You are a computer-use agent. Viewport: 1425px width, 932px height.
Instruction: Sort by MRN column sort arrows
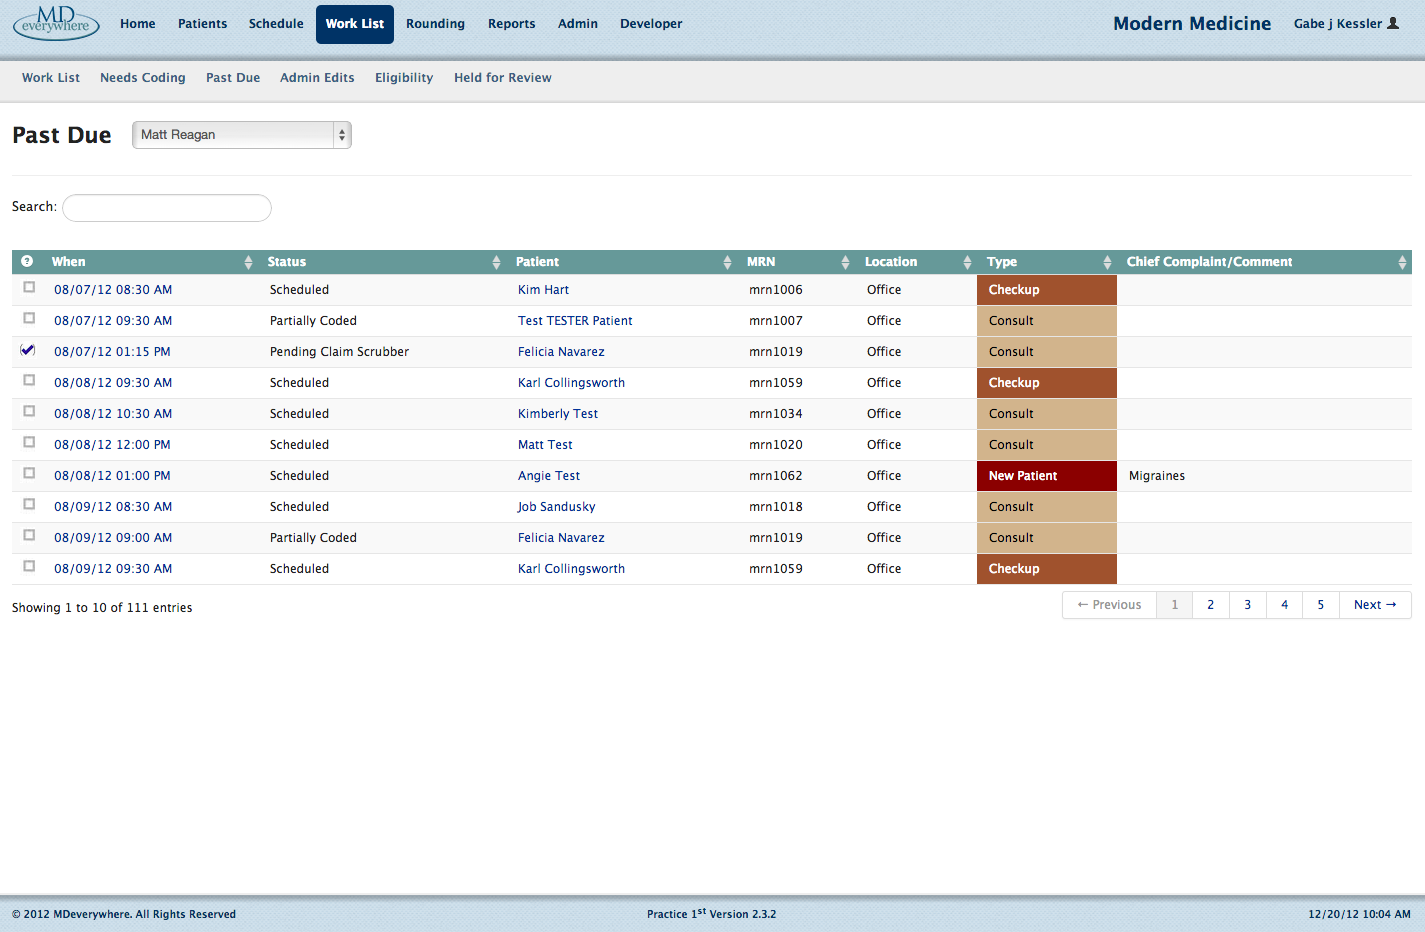(x=845, y=262)
